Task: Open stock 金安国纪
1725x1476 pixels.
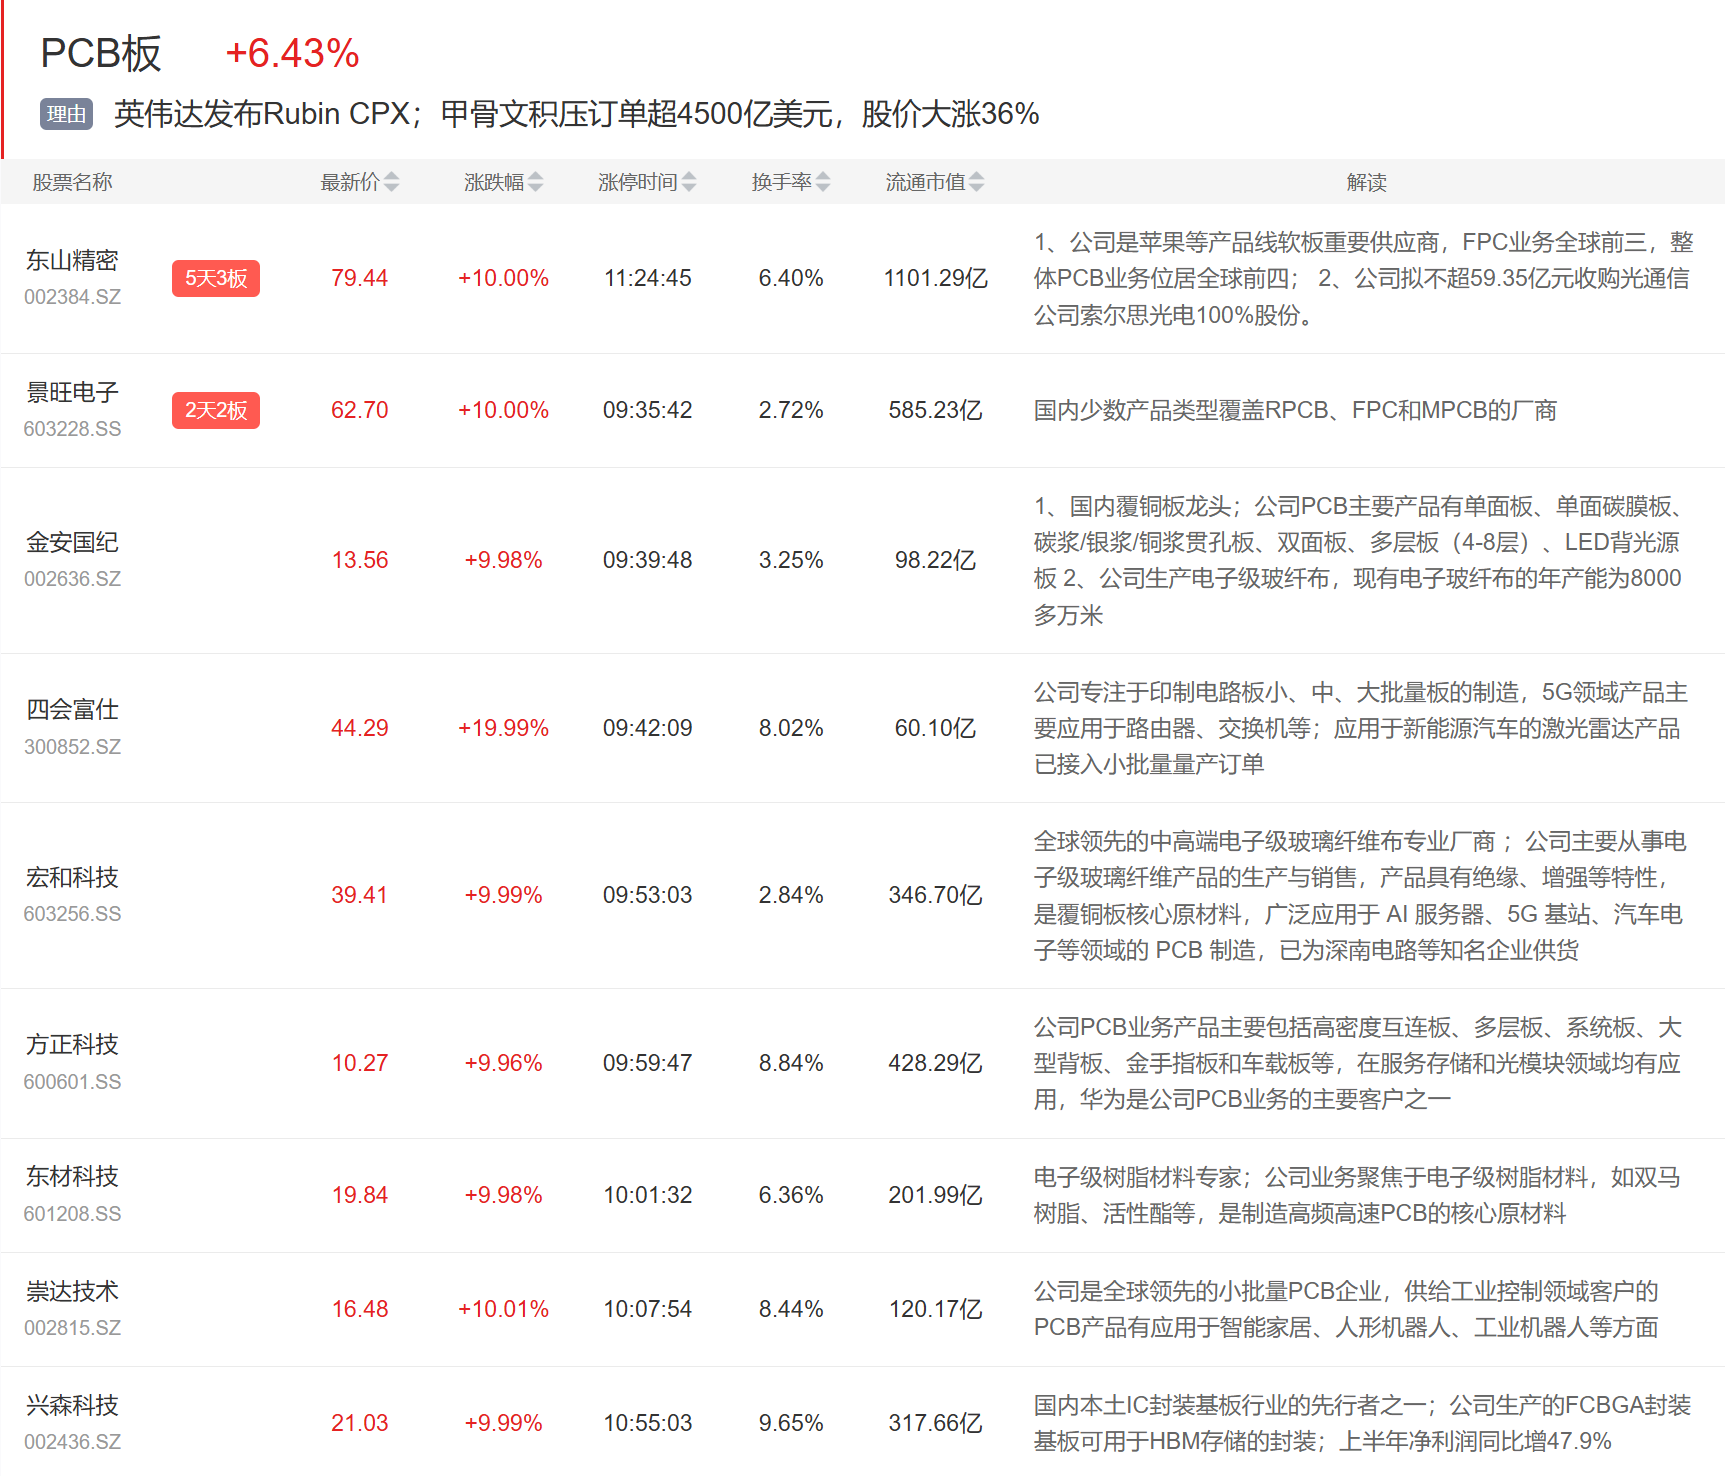Action: 72,543
